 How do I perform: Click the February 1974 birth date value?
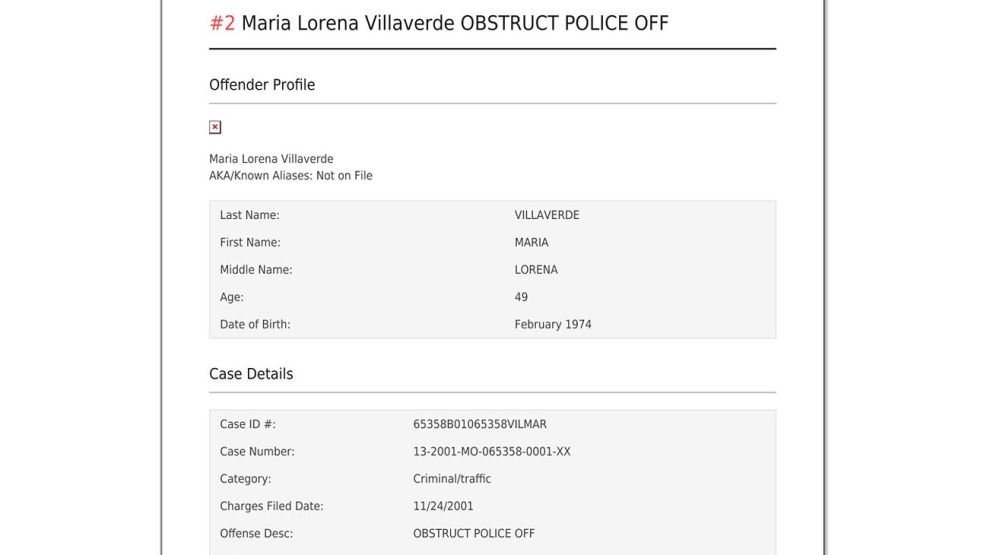coord(553,324)
